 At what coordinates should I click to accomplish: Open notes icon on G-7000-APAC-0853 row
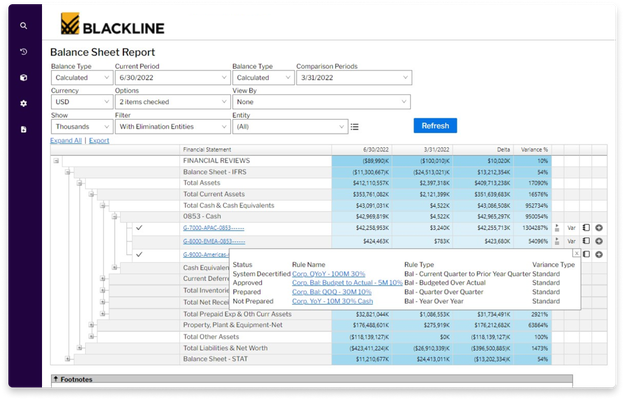click(x=586, y=228)
